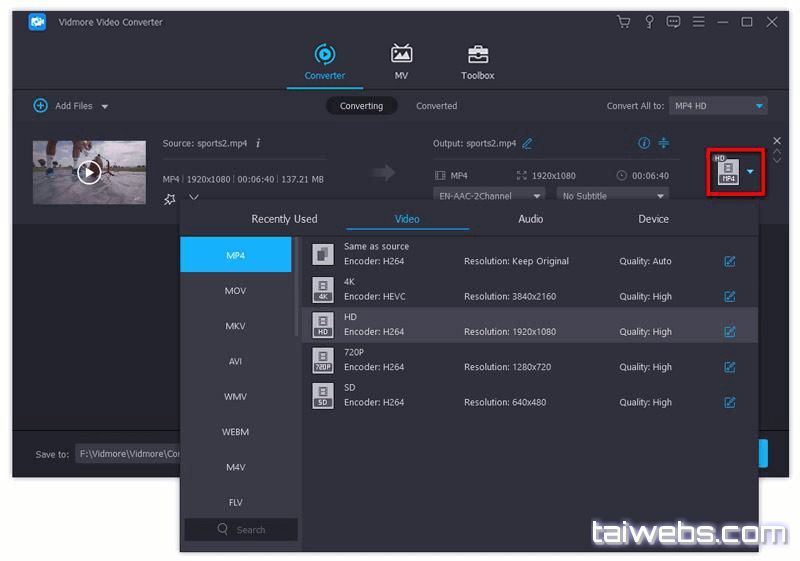The width and height of the screenshot is (800, 561).
Task: Select MKV from the format list
Action: (235, 326)
